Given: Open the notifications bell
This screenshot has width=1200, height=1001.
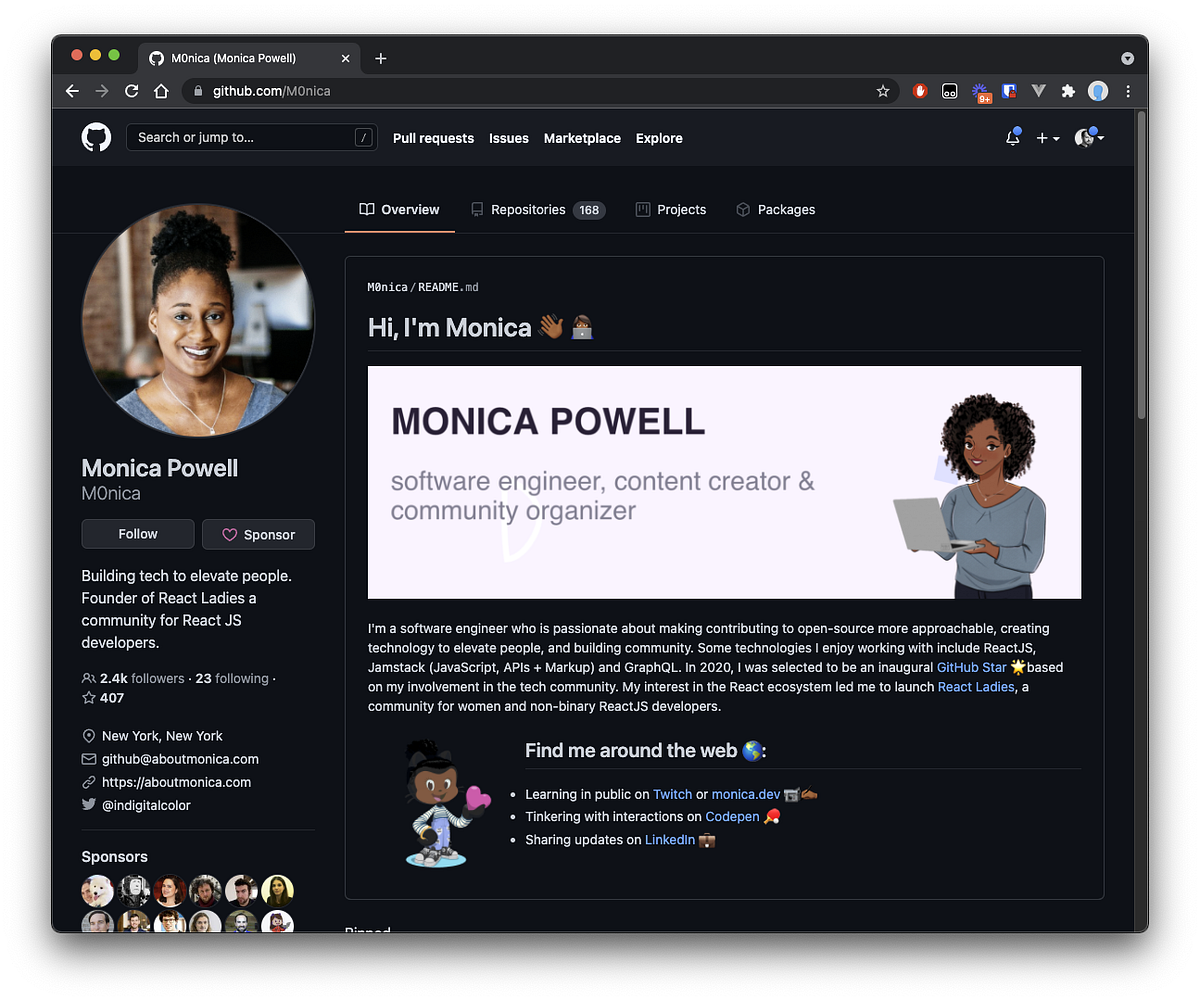Looking at the screenshot, I should click(x=1013, y=138).
